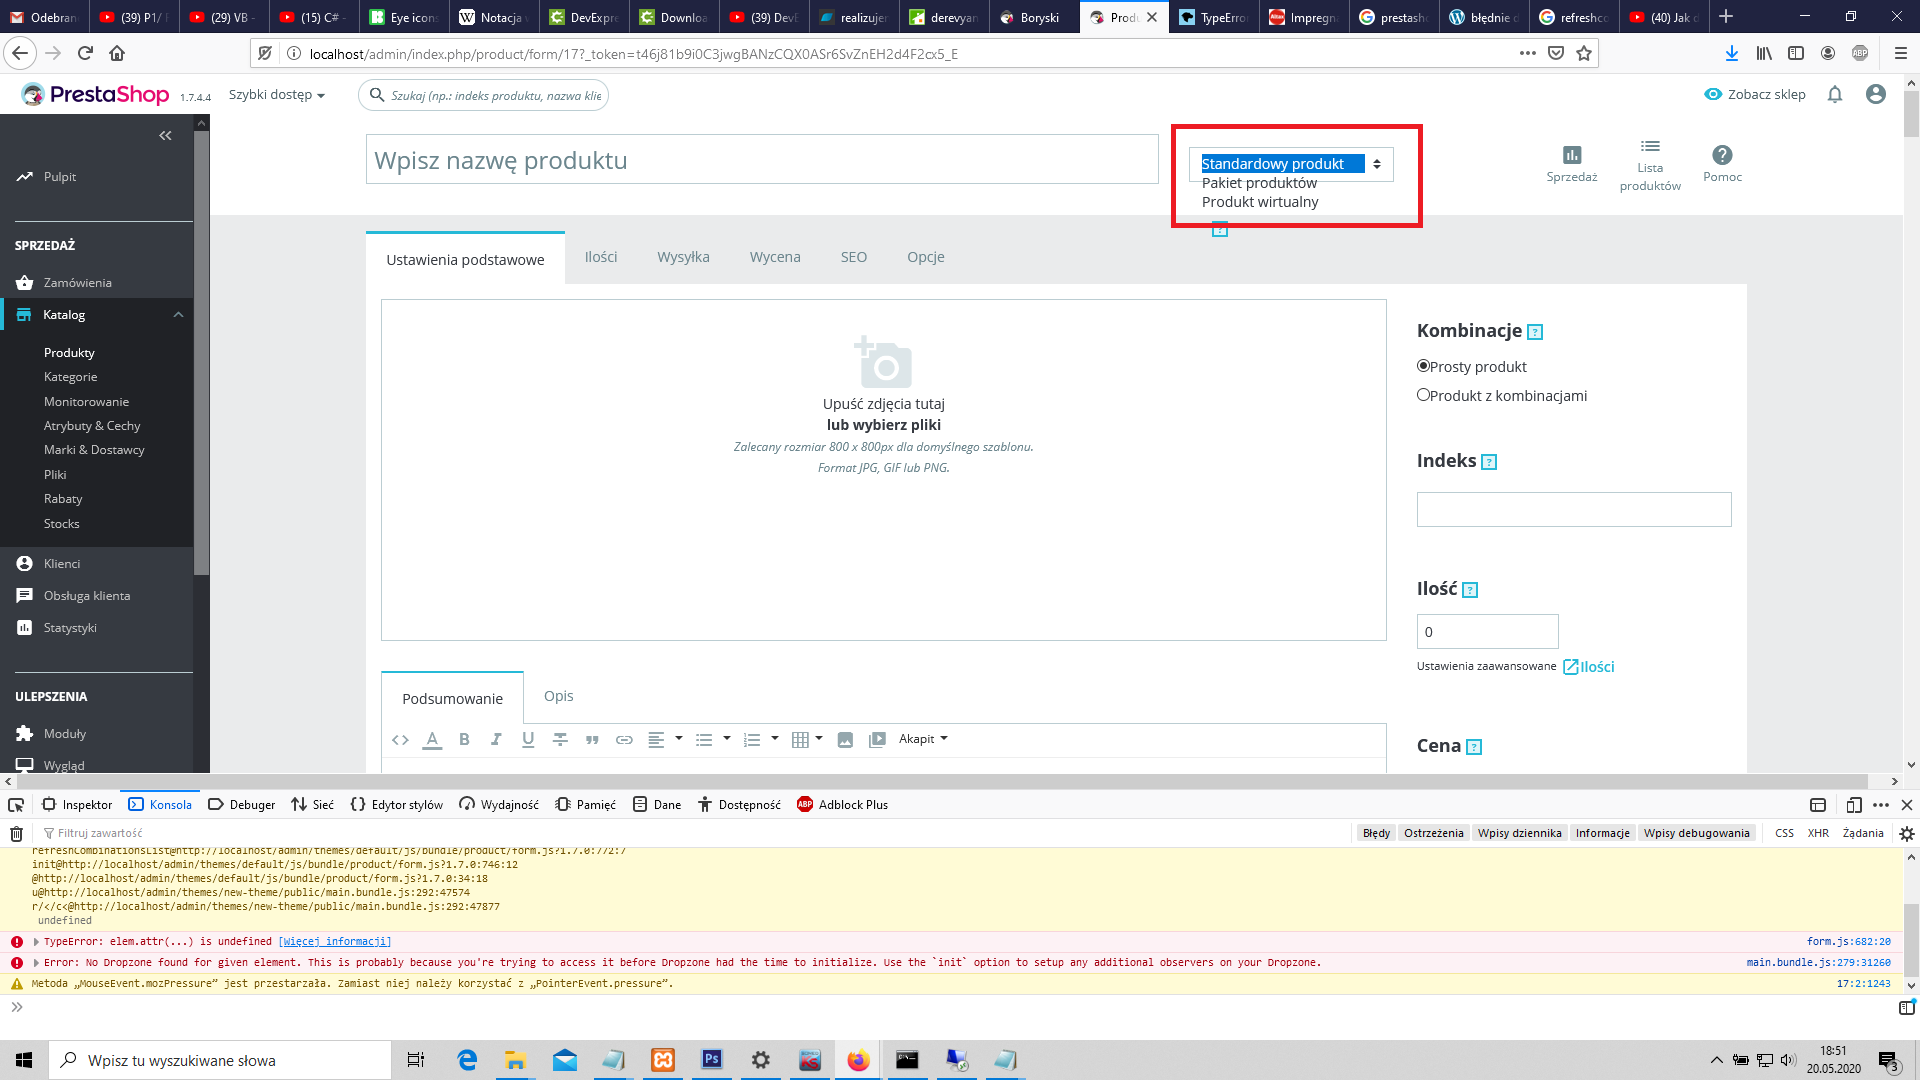Open the notifications bell
The width and height of the screenshot is (1920, 1080).
pyautogui.click(x=1835, y=94)
